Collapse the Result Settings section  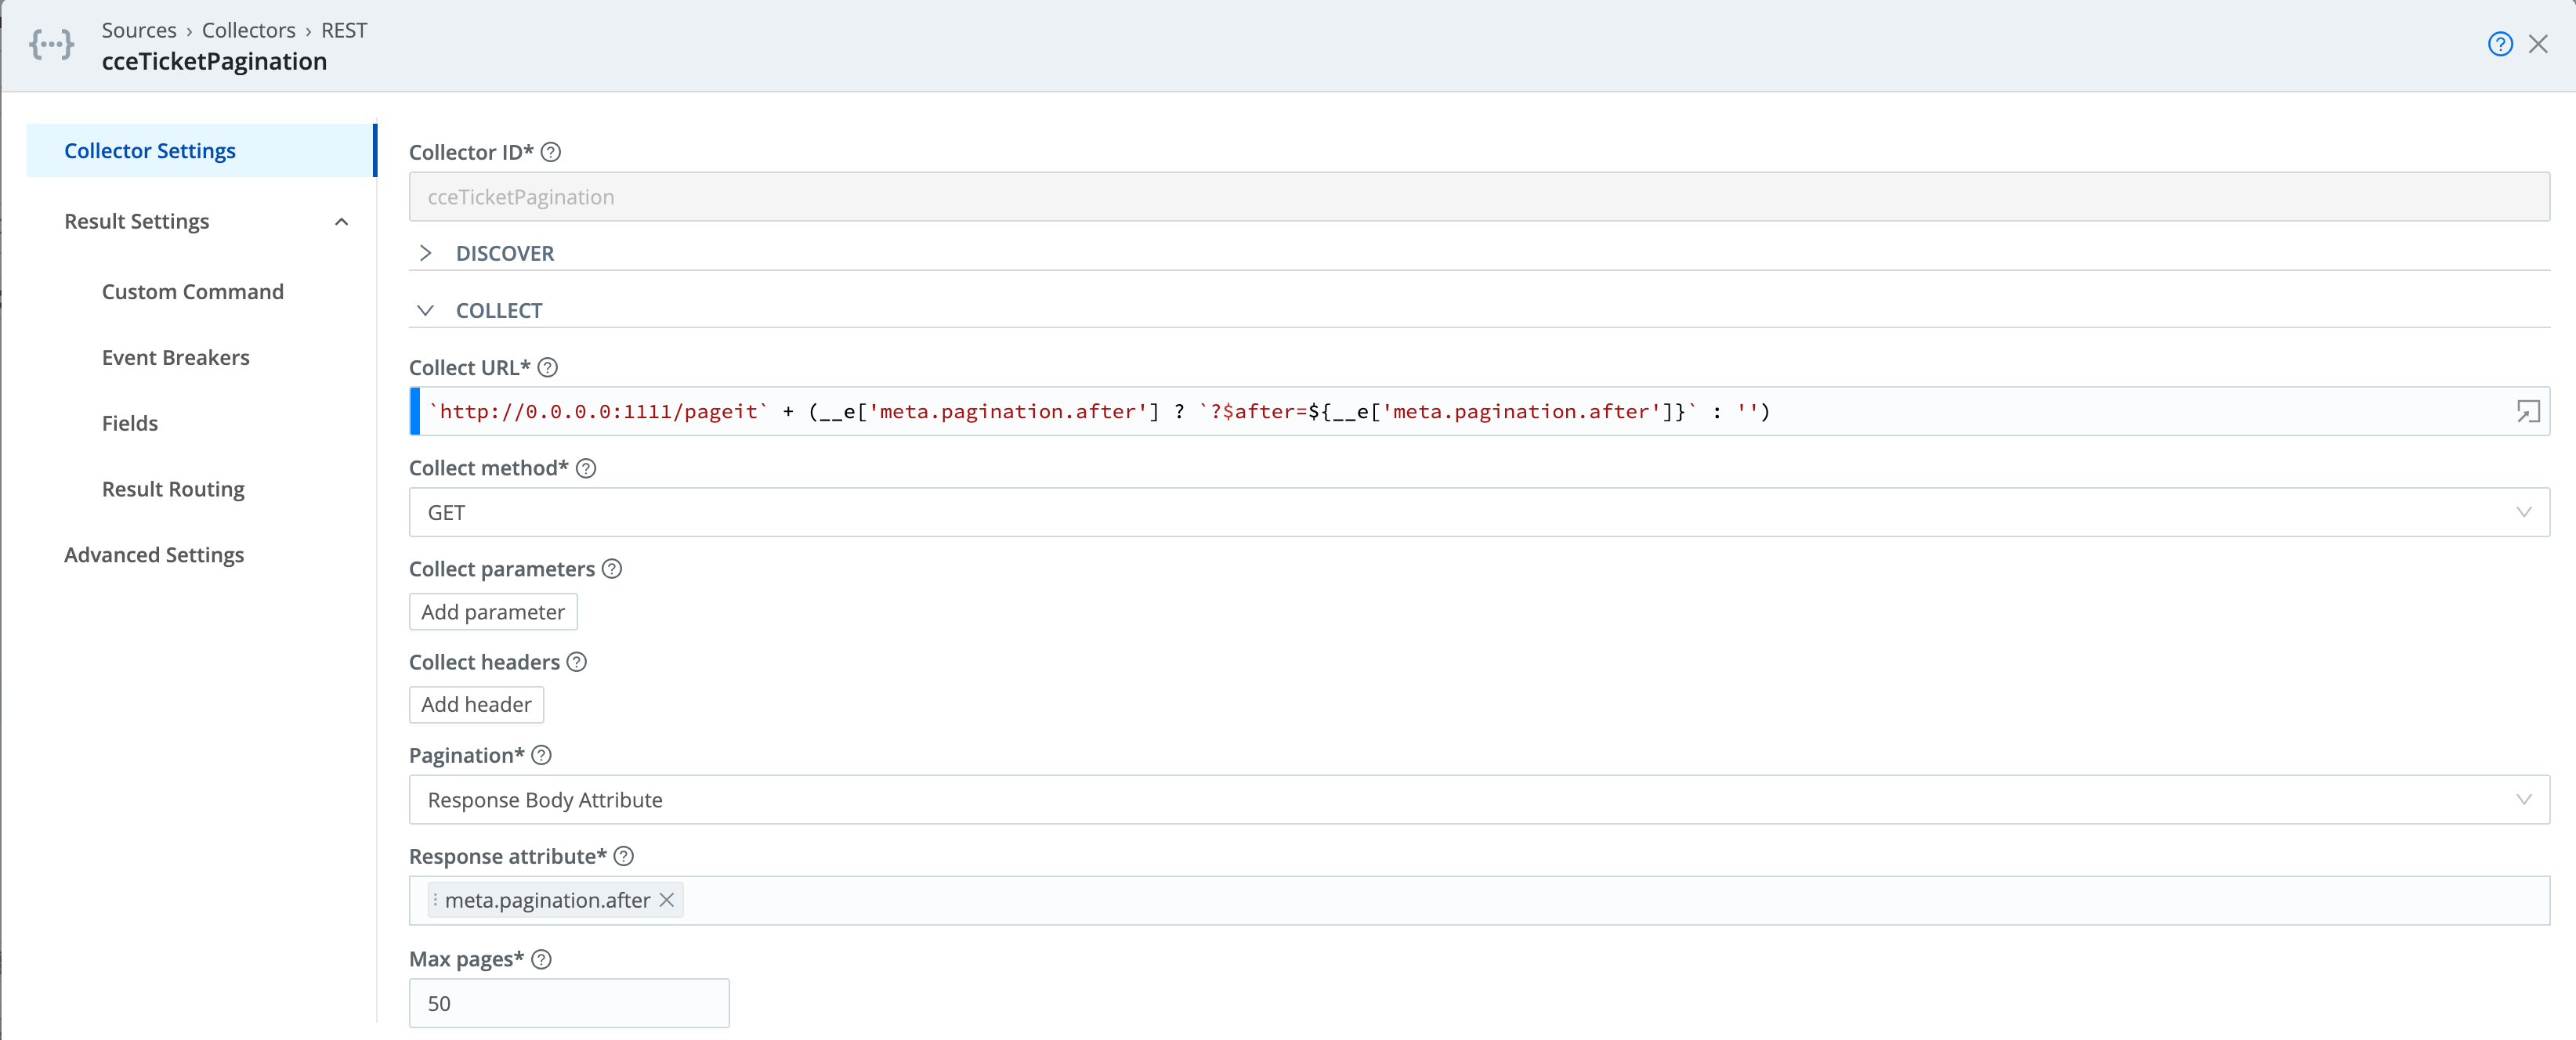point(341,221)
